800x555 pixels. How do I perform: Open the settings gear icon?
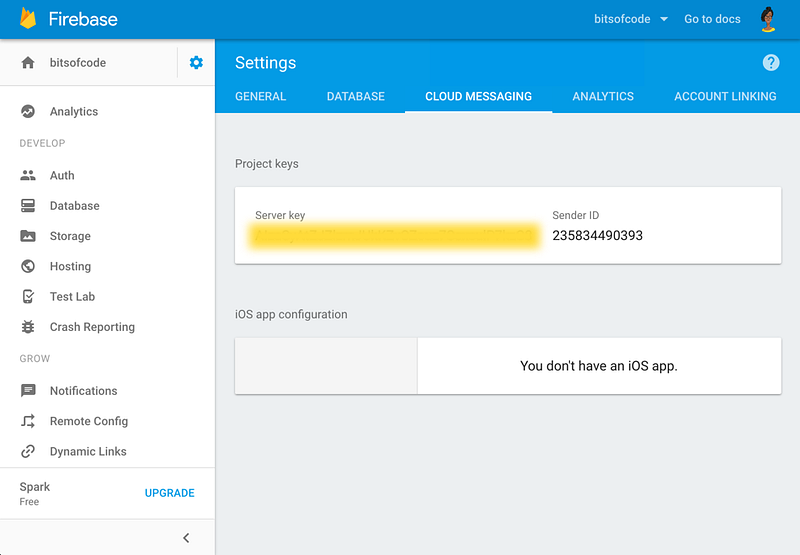click(196, 63)
